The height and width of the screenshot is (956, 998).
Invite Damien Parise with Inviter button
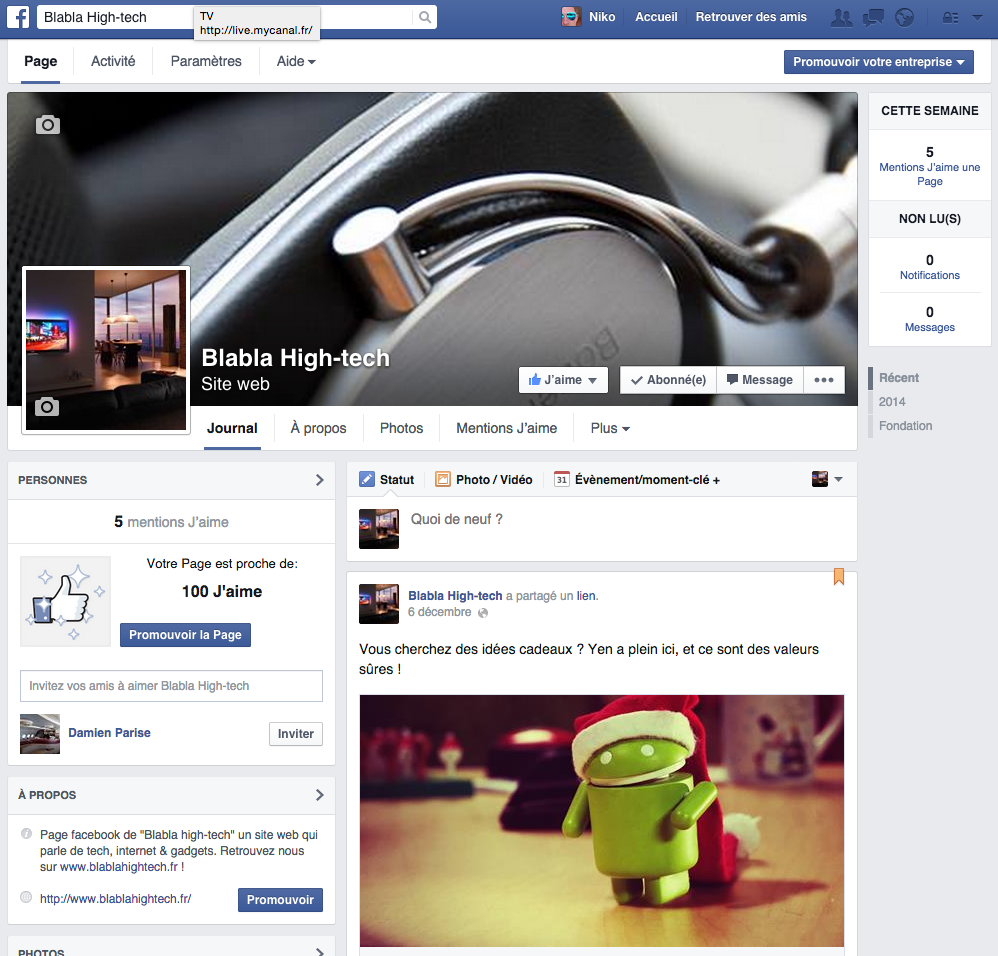click(x=296, y=734)
